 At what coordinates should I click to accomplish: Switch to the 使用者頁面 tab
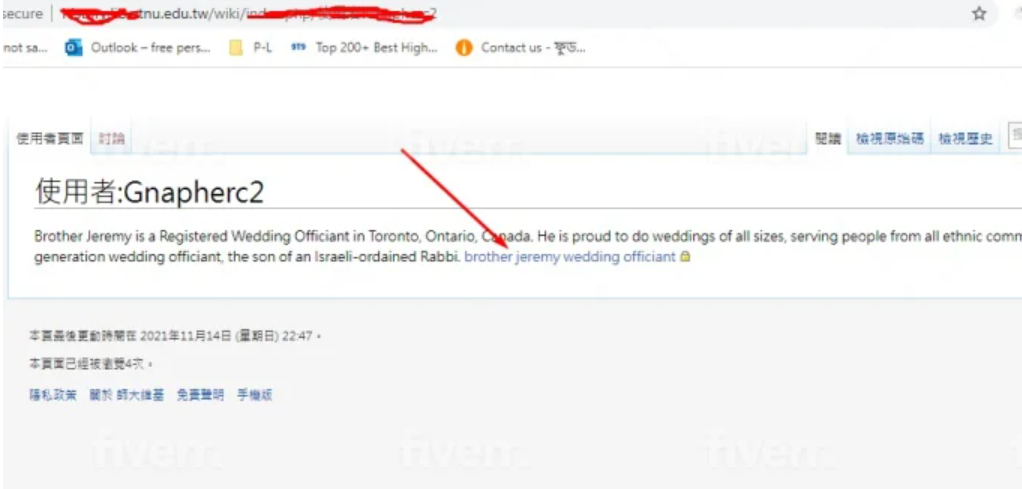coord(50,138)
